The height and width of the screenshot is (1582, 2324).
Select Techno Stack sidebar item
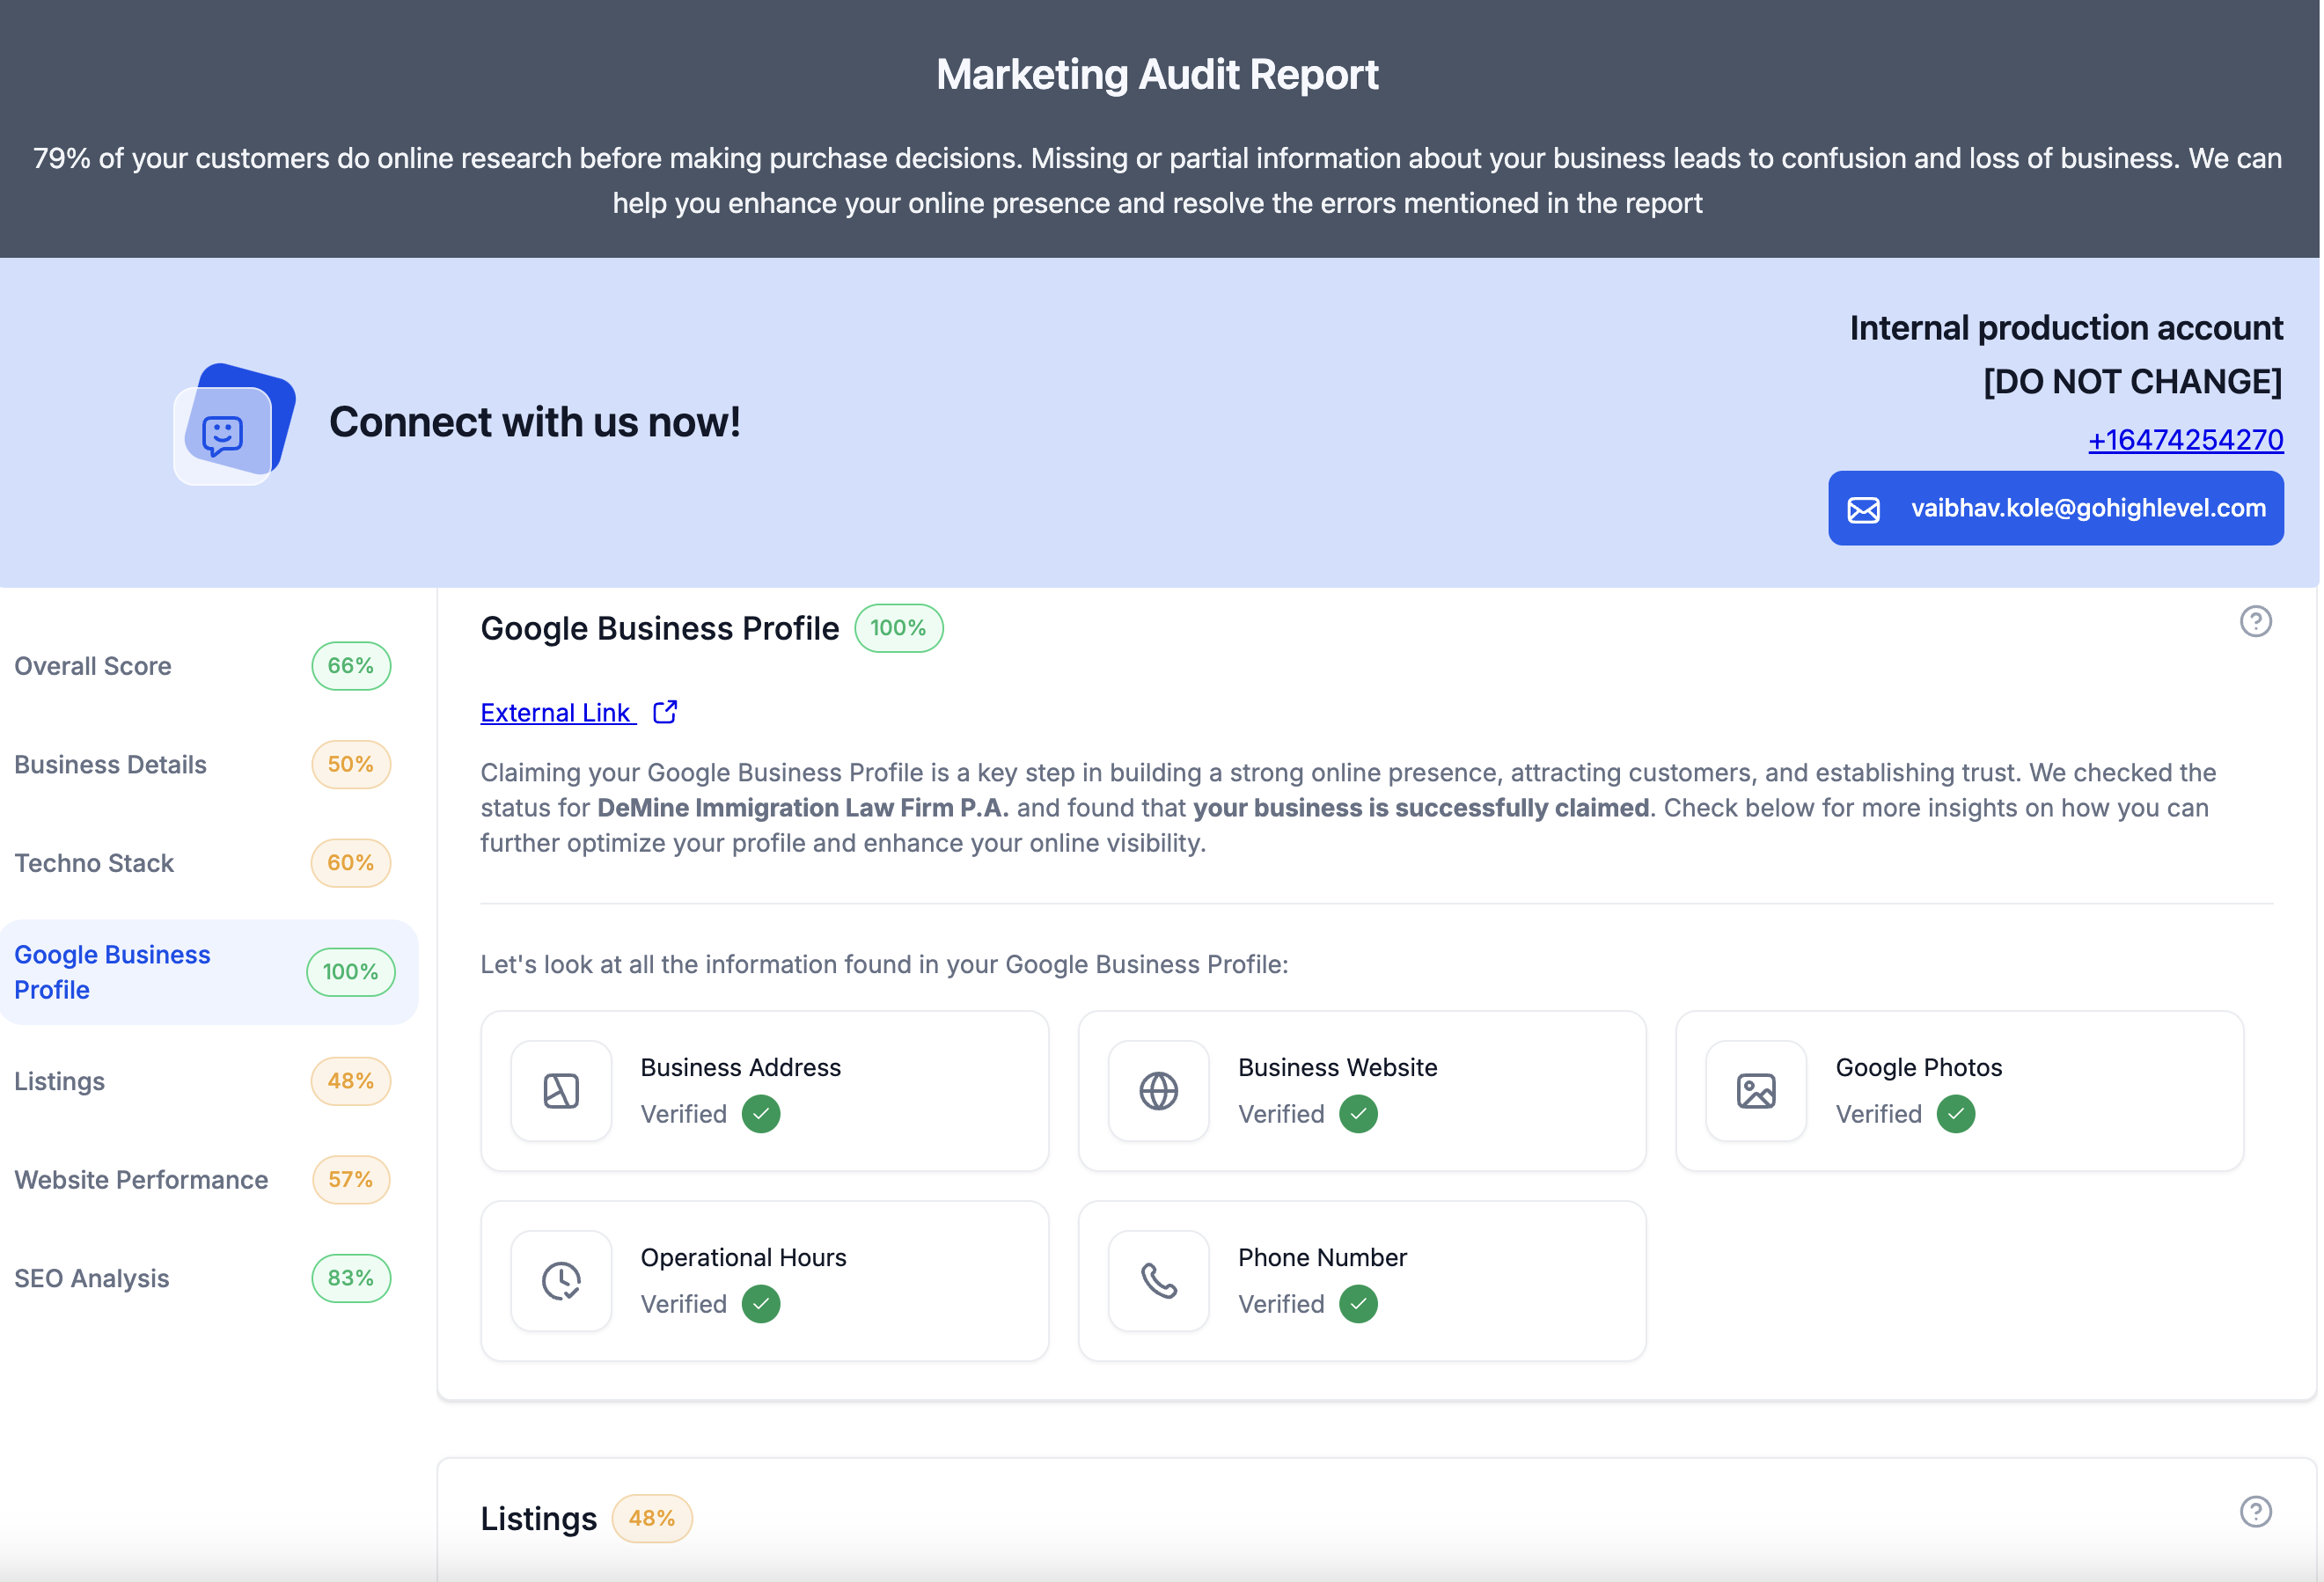click(x=94, y=863)
